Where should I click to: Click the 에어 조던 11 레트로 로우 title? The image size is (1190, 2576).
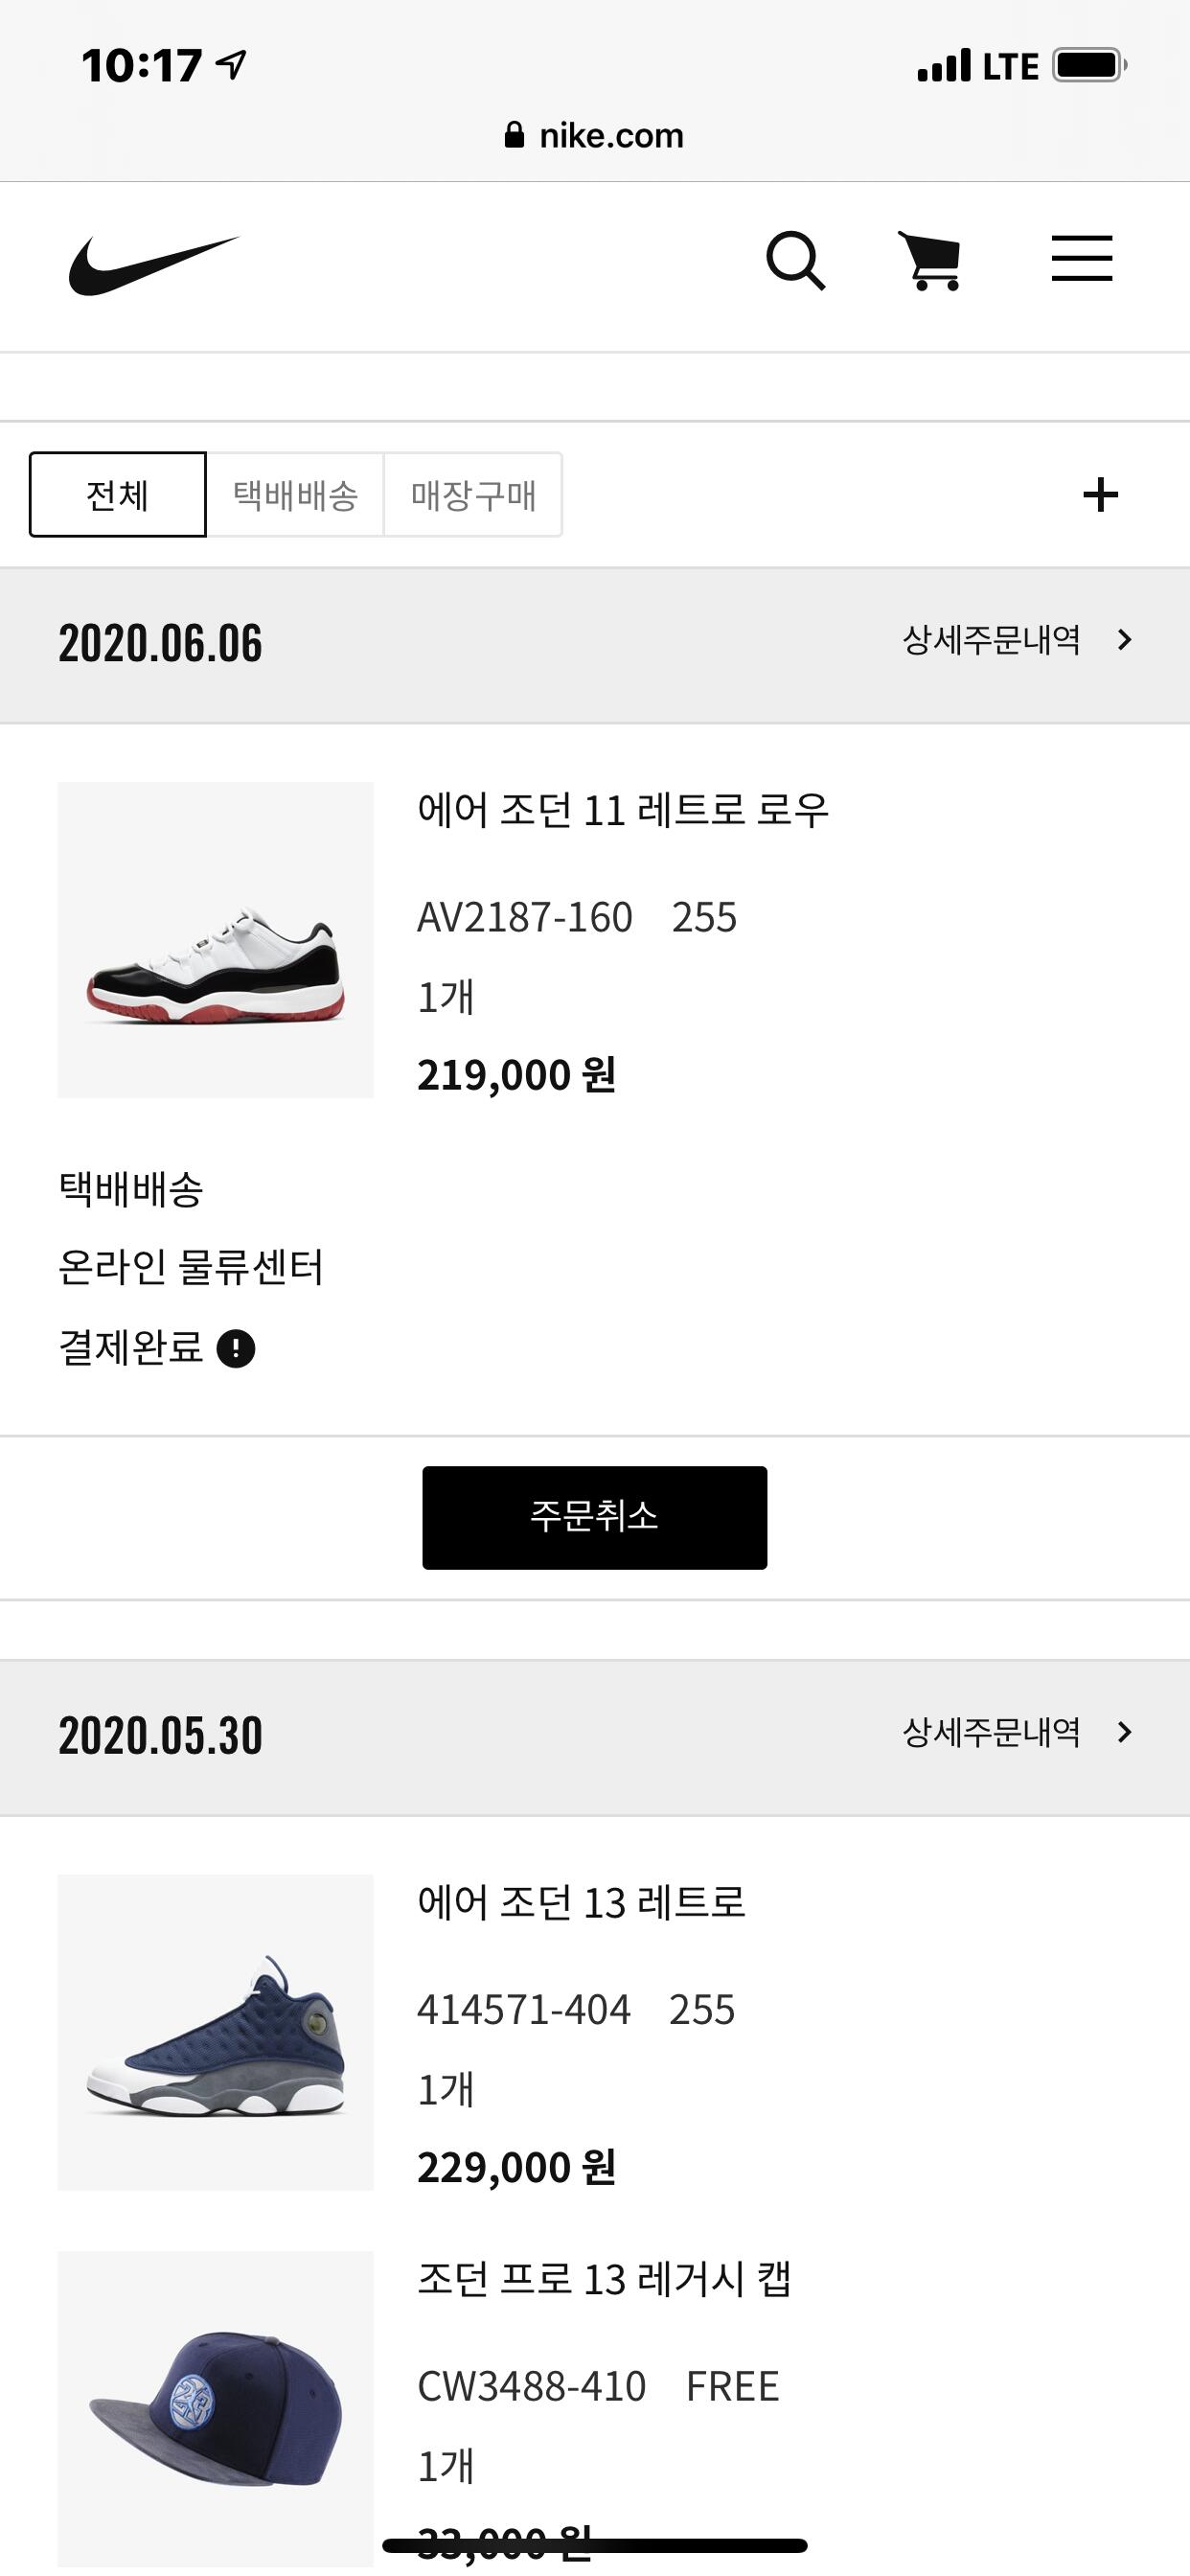pyautogui.click(x=623, y=810)
